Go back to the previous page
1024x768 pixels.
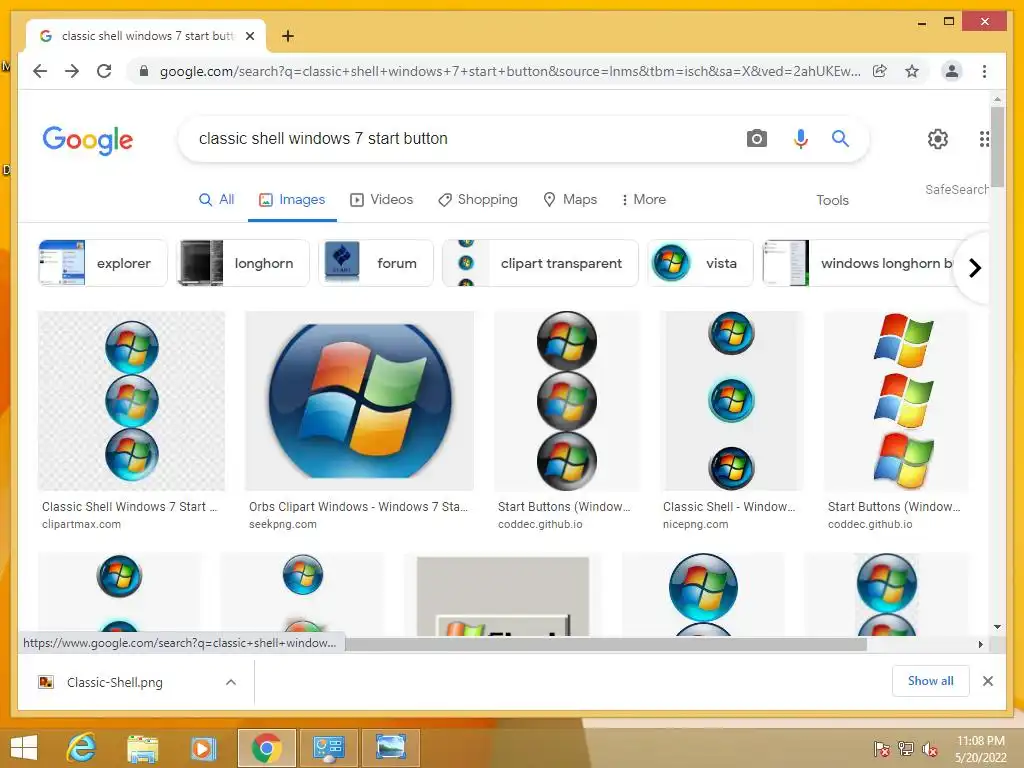[40, 71]
